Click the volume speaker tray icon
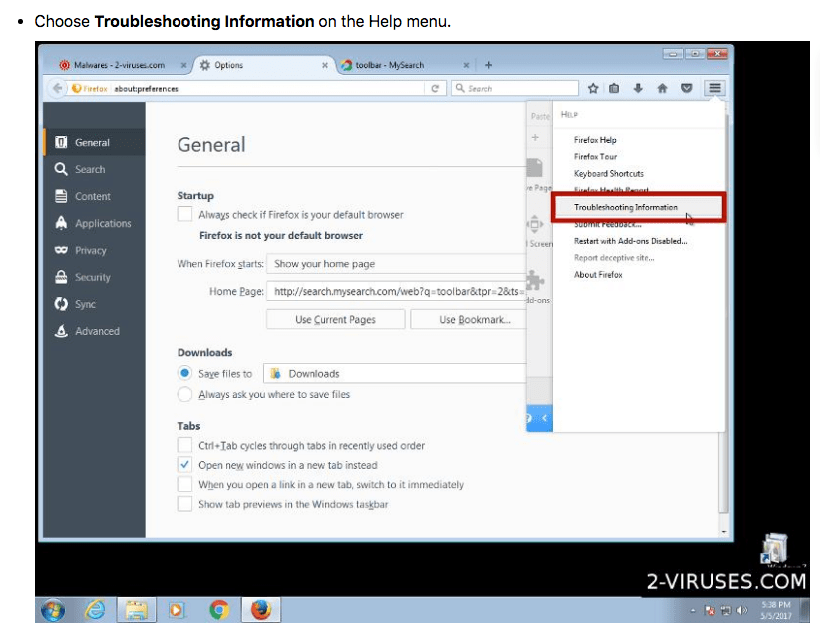820x635 pixels. point(742,610)
